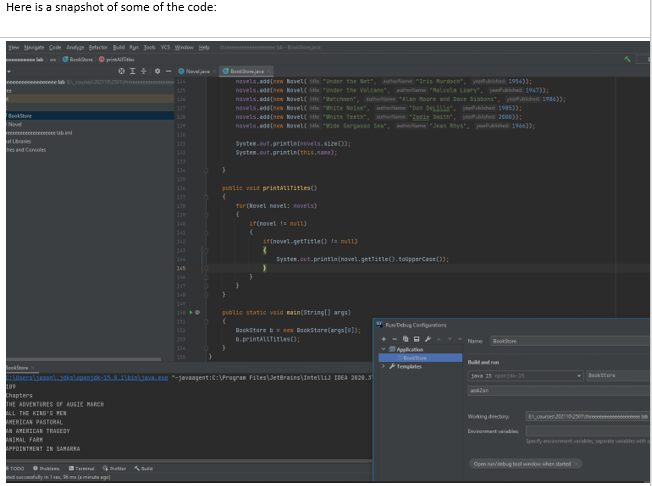This screenshot has height=486, width=652.
Task: Click the green Build hammer icon in top toolbar
Action: coord(627,59)
